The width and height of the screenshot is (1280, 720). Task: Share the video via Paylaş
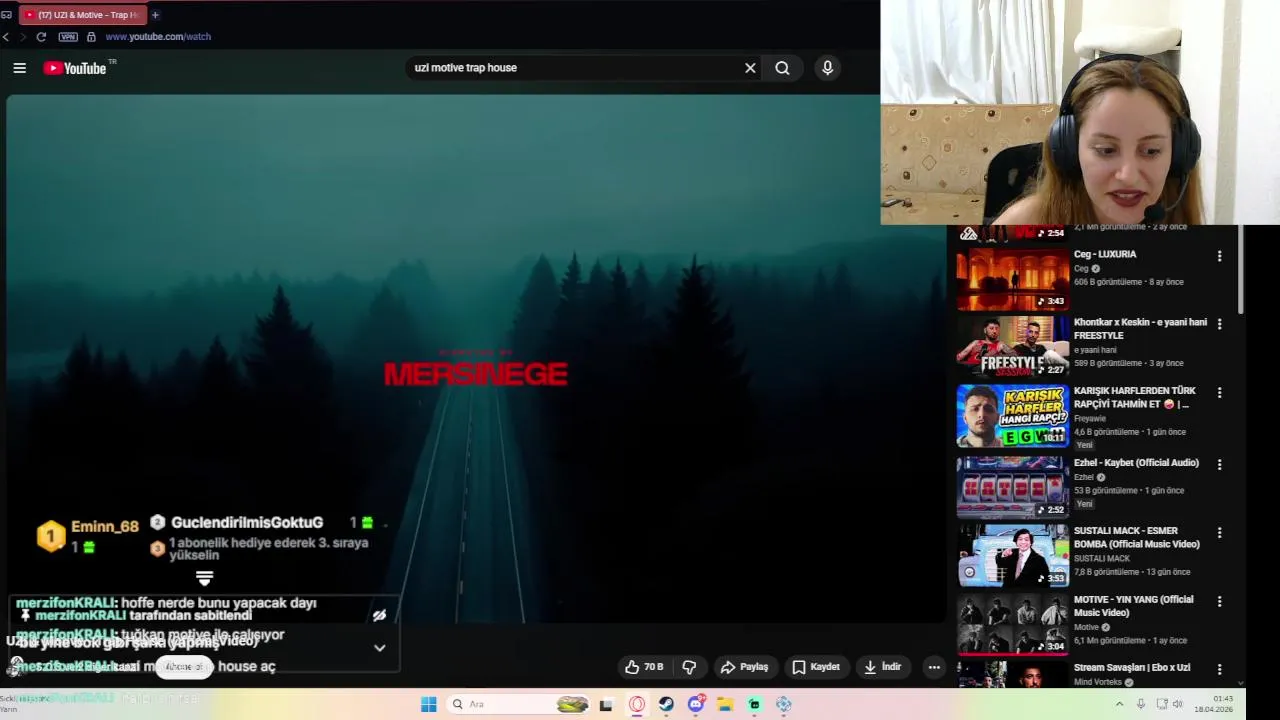pyautogui.click(x=745, y=667)
